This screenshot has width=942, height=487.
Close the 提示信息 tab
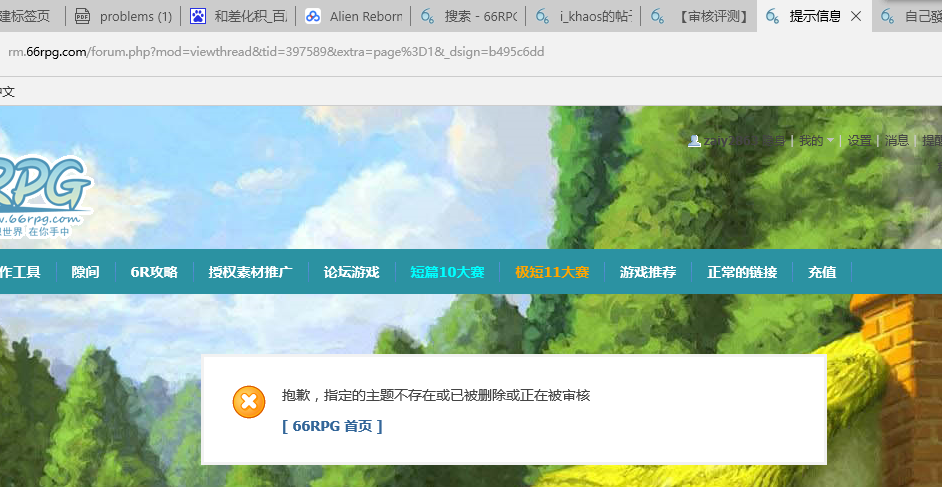(x=857, y=17)
